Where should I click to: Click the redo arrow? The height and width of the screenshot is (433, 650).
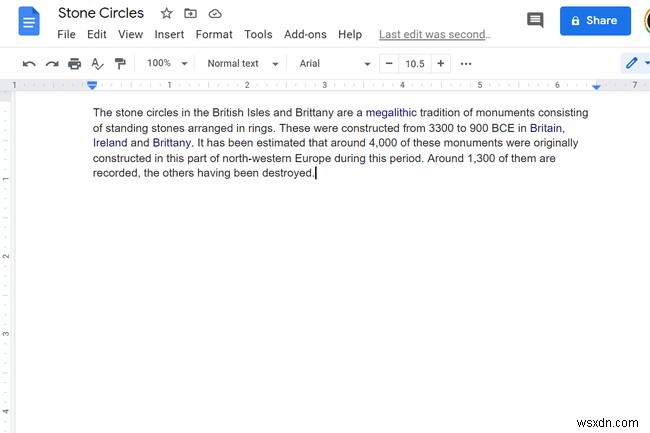click(x=52, y=64)
